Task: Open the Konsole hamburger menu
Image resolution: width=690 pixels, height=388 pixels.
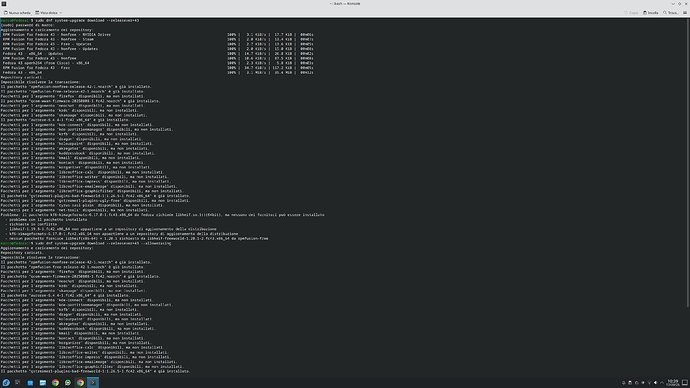Action: pyautogui.click(x=685, y=13)
